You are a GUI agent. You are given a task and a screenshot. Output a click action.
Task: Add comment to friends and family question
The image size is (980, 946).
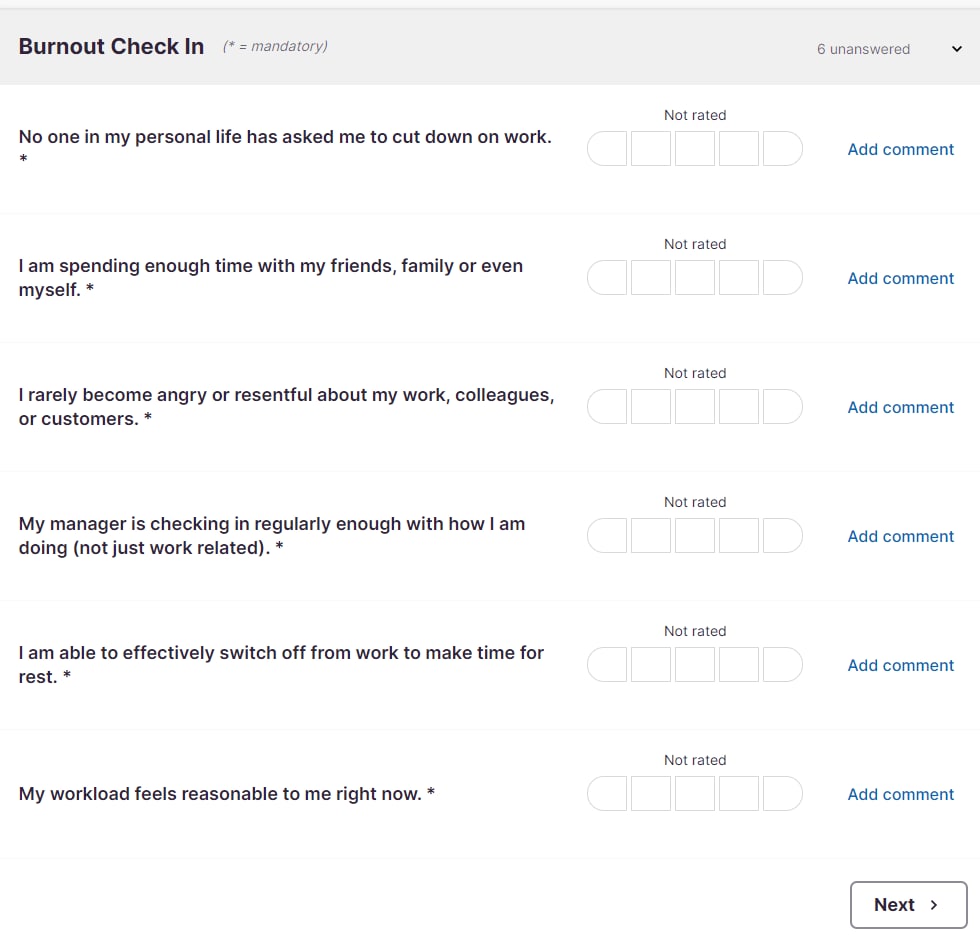[901, 278]
